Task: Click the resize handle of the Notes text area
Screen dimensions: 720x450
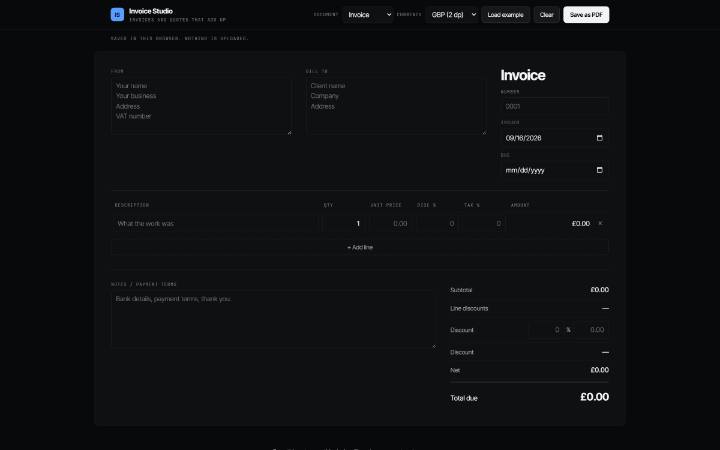Action: (434, 346)
